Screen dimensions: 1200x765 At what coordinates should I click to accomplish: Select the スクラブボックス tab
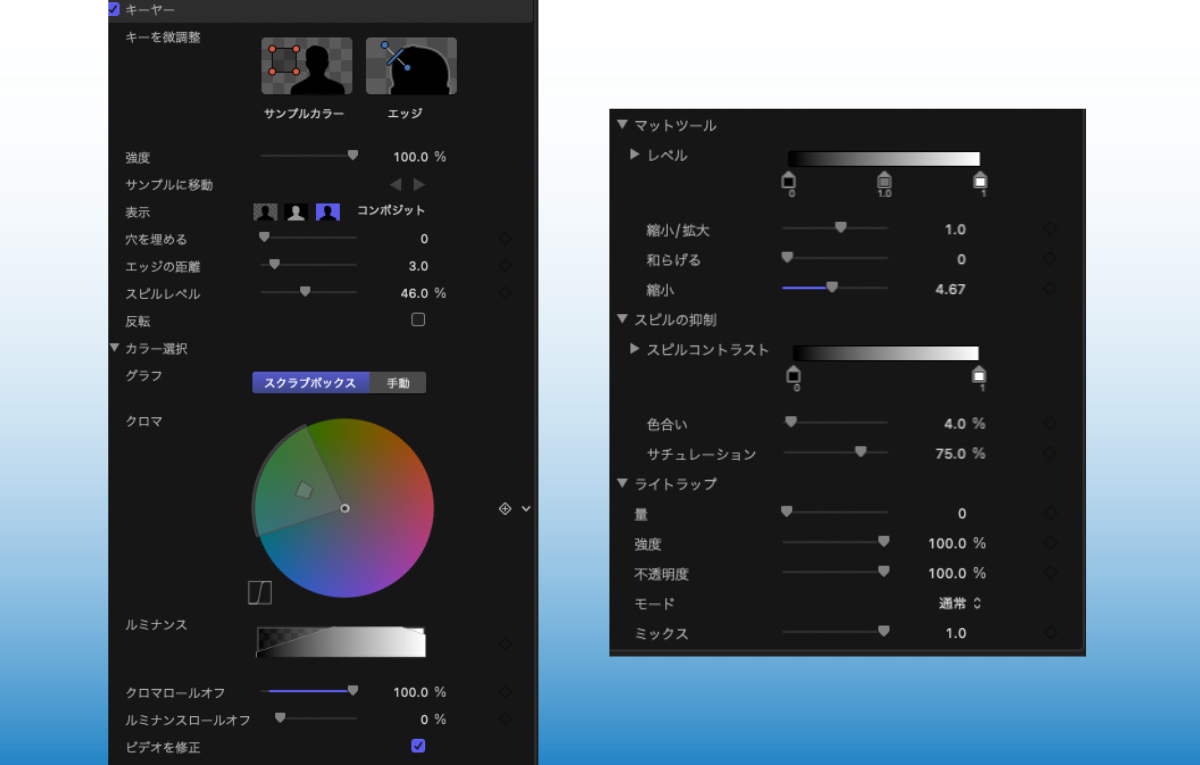tap(310, 382)
